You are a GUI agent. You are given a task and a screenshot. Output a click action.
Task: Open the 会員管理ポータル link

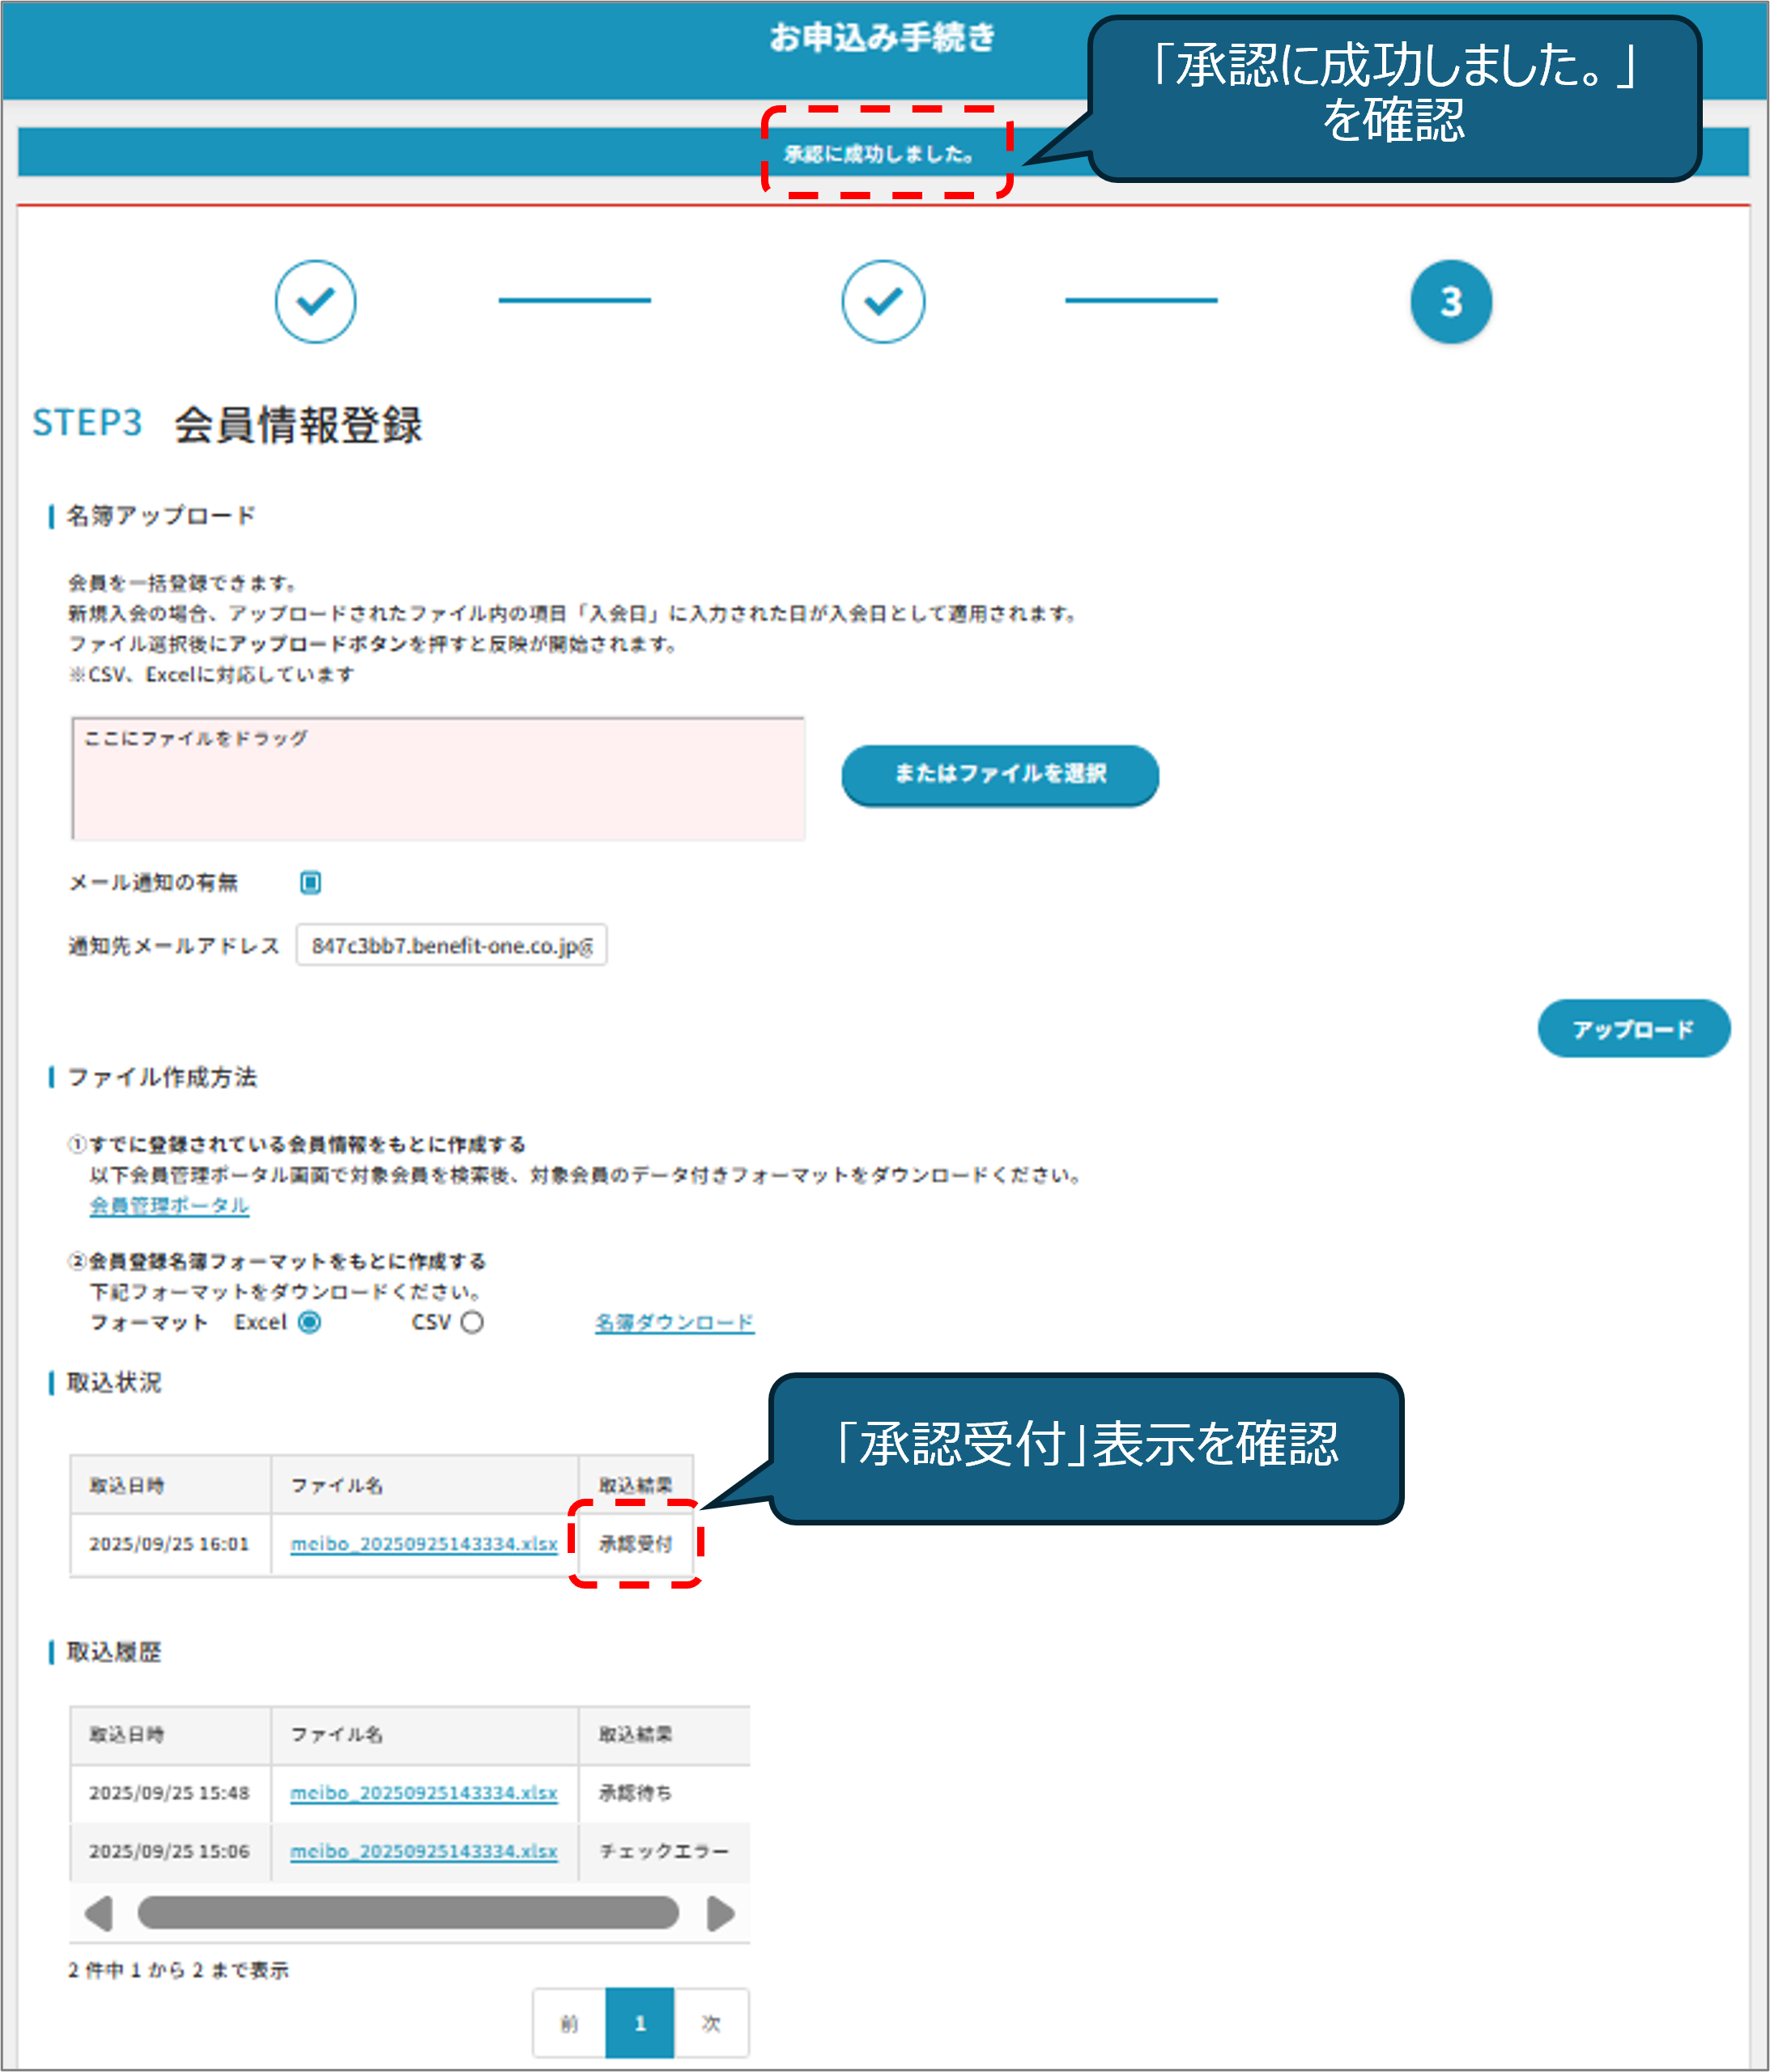[x=169, y=1205]
